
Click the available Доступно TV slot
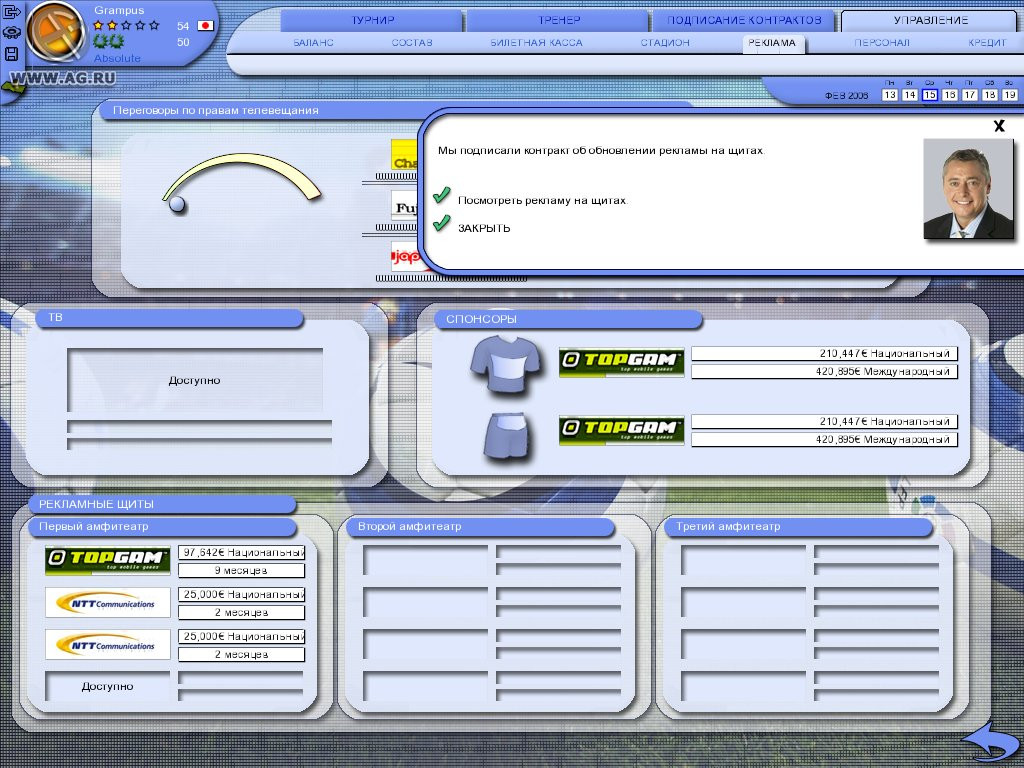[x=195, y=380]
